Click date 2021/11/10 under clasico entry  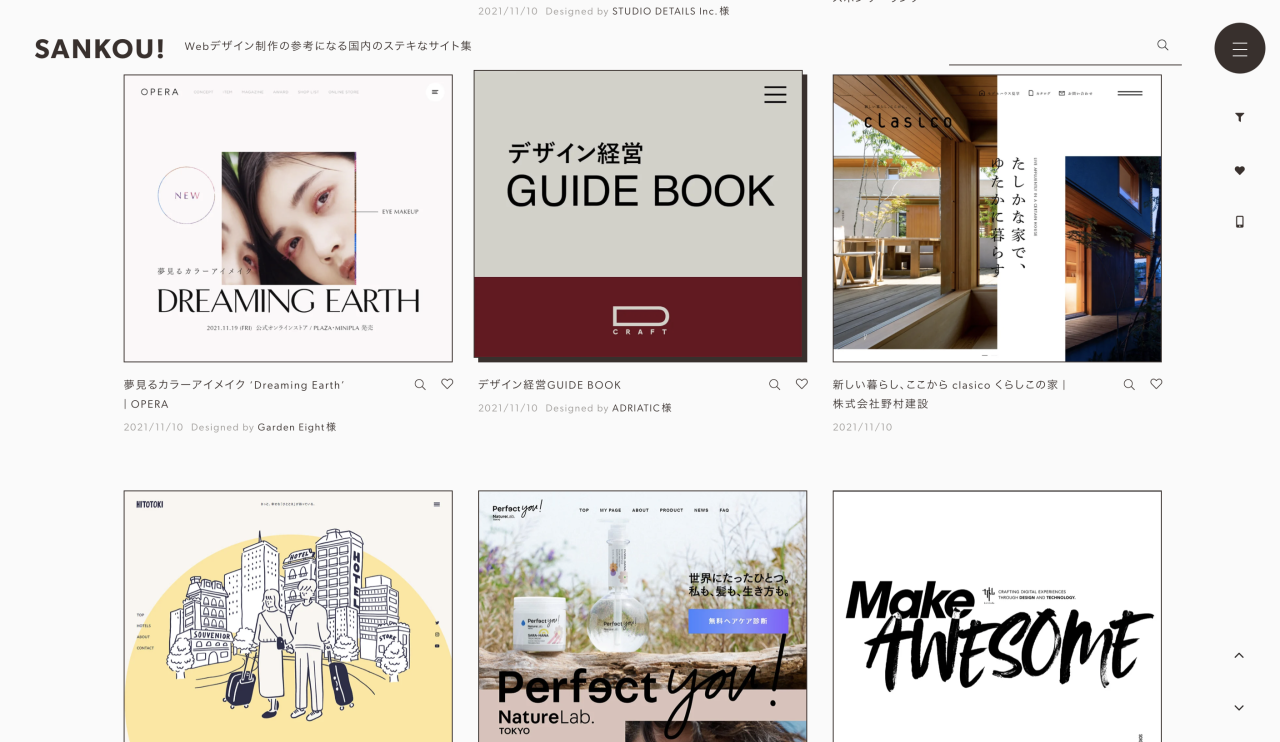coord(863,427)
